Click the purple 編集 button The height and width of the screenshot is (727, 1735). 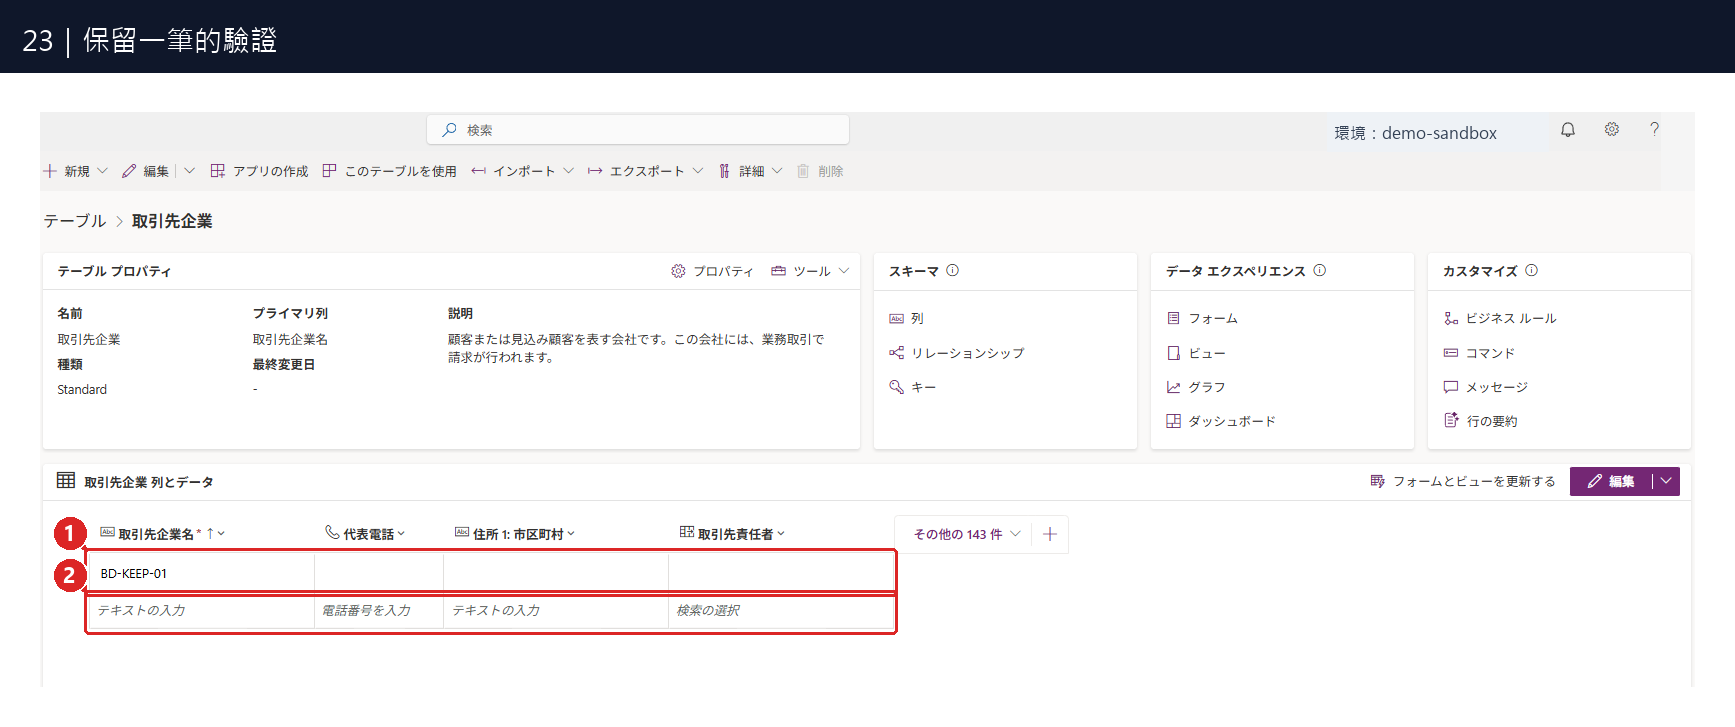point(1610,481)
